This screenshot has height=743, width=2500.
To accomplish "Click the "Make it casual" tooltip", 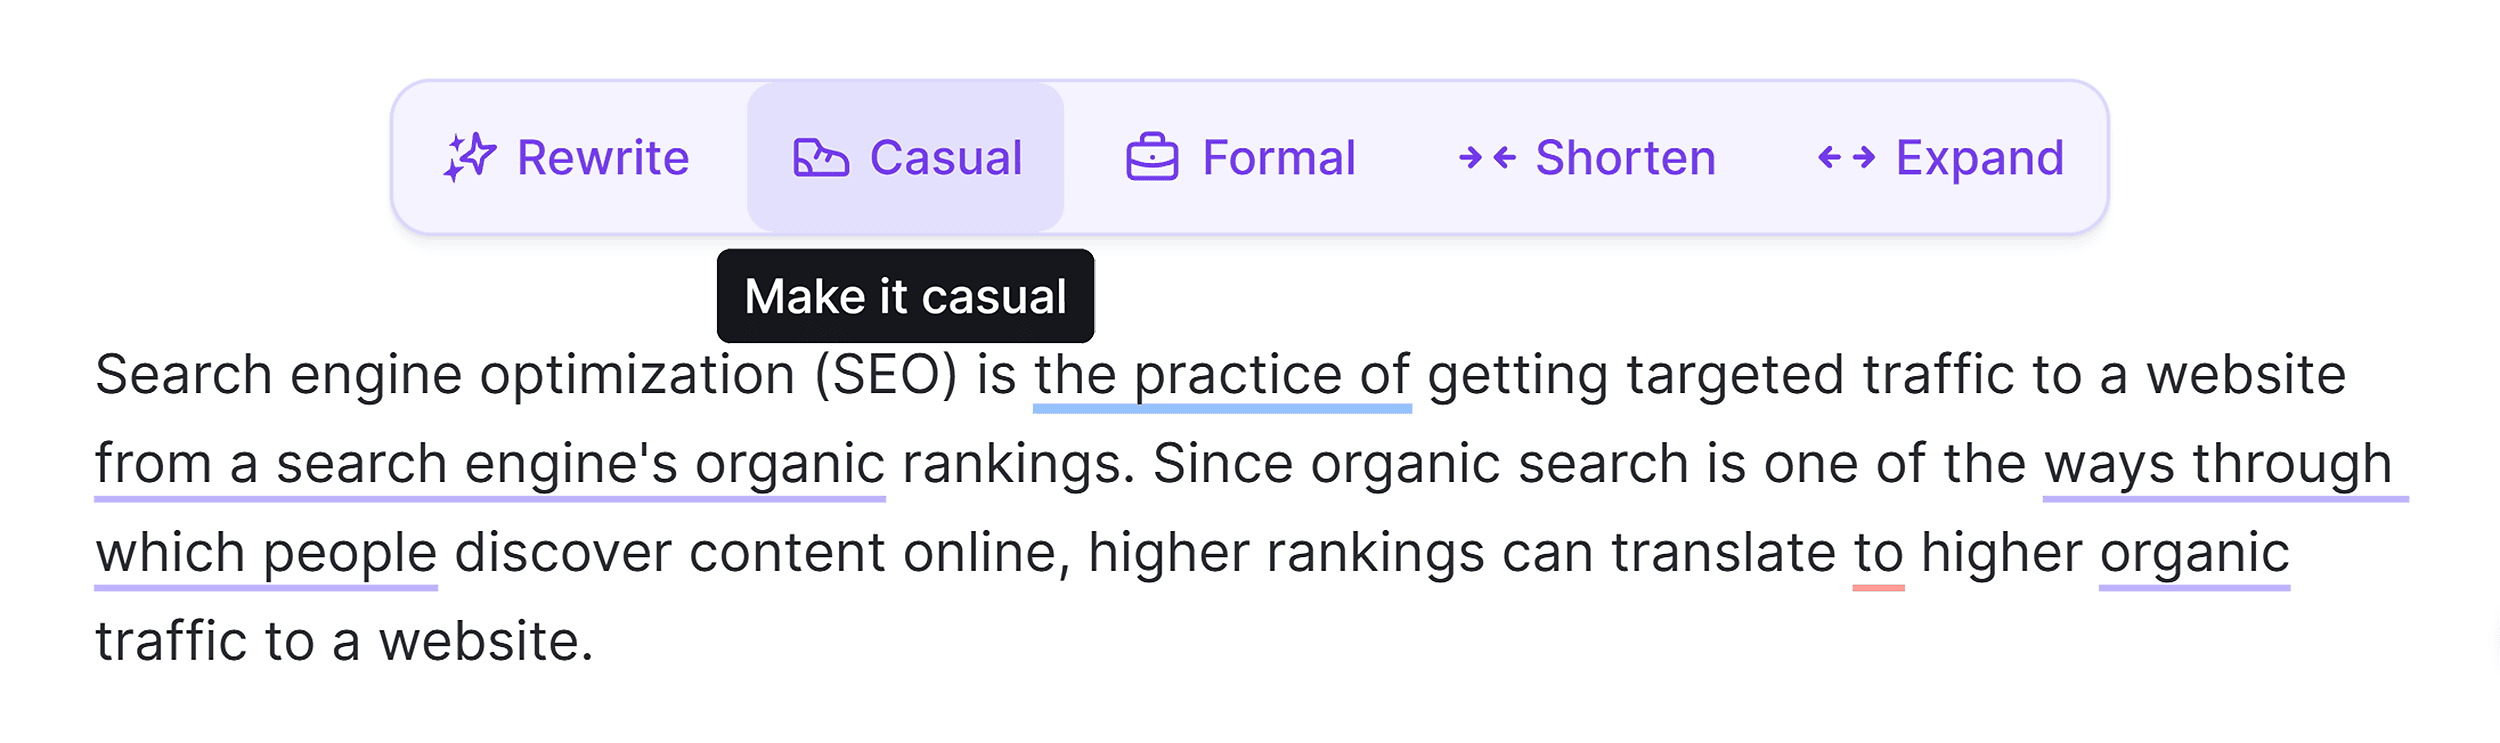I will point(905,296).
